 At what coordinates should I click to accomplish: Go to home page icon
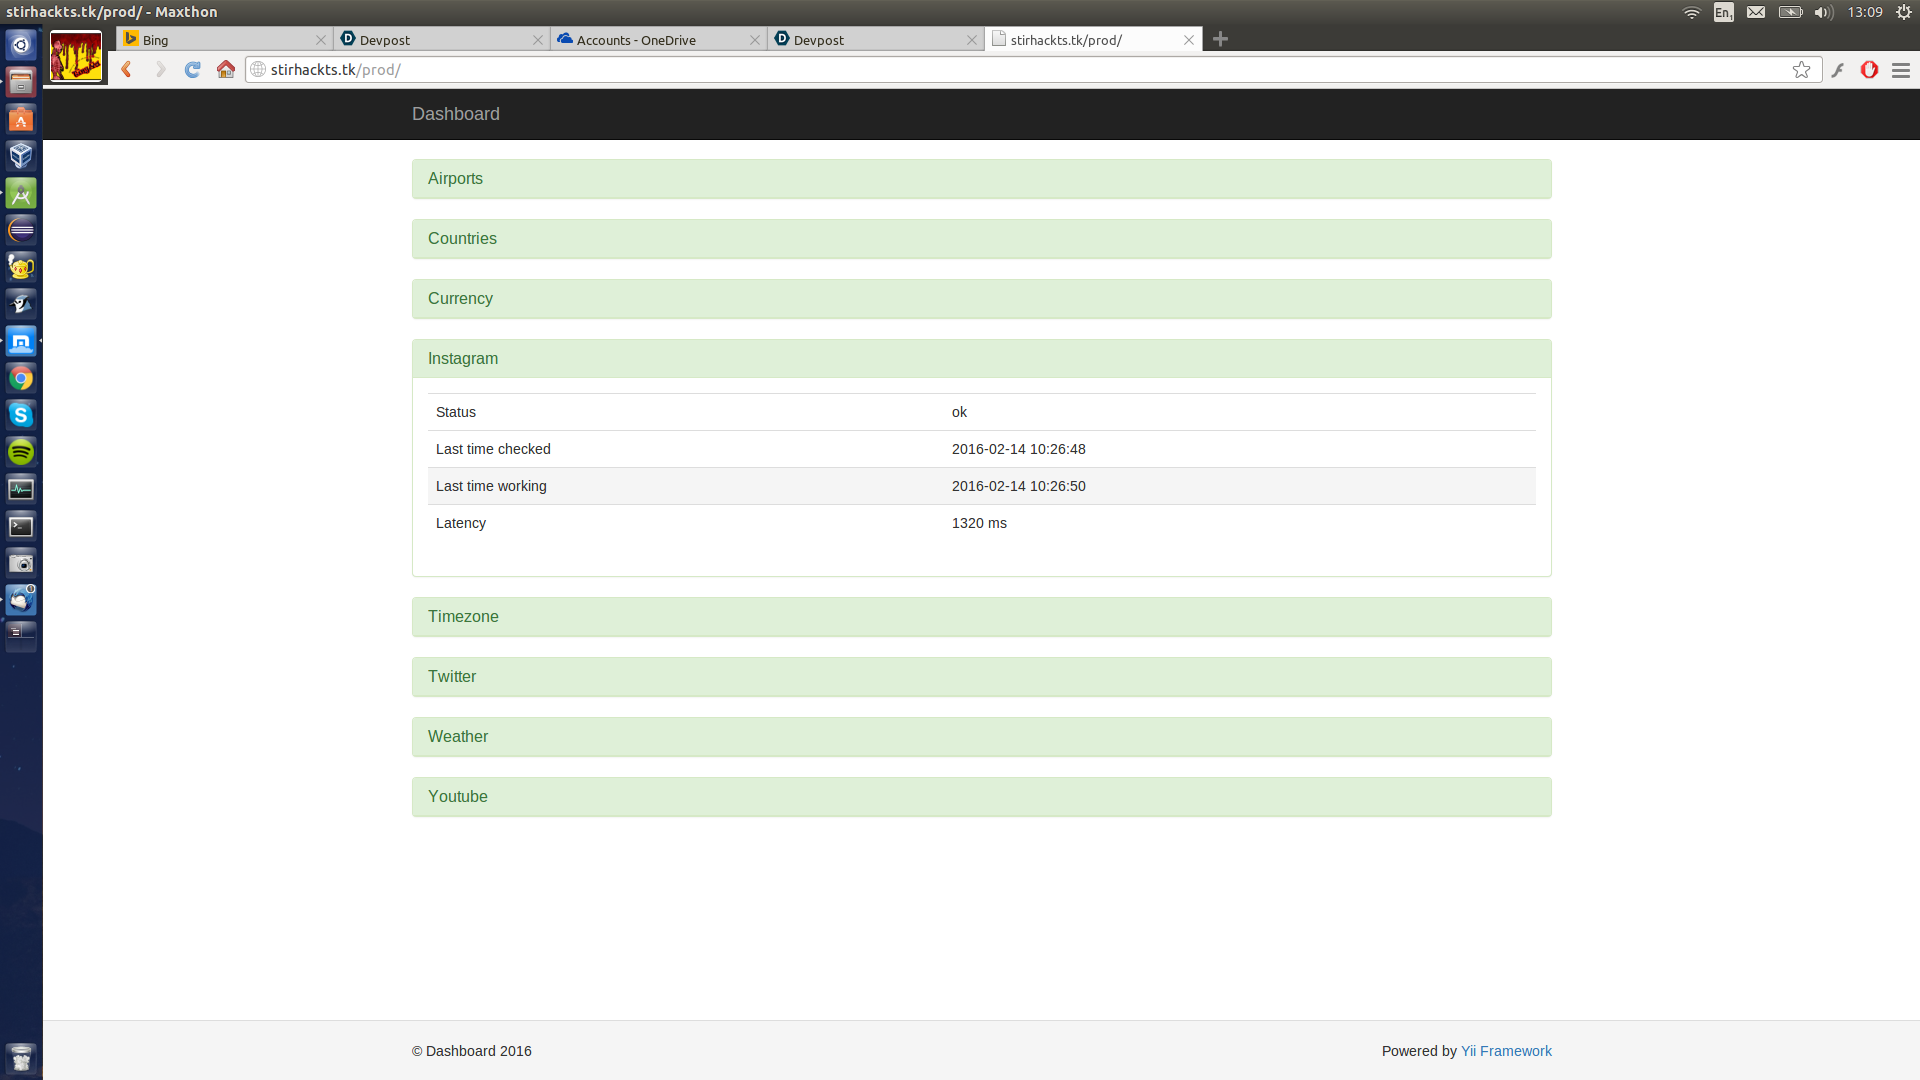coord(226,70)
